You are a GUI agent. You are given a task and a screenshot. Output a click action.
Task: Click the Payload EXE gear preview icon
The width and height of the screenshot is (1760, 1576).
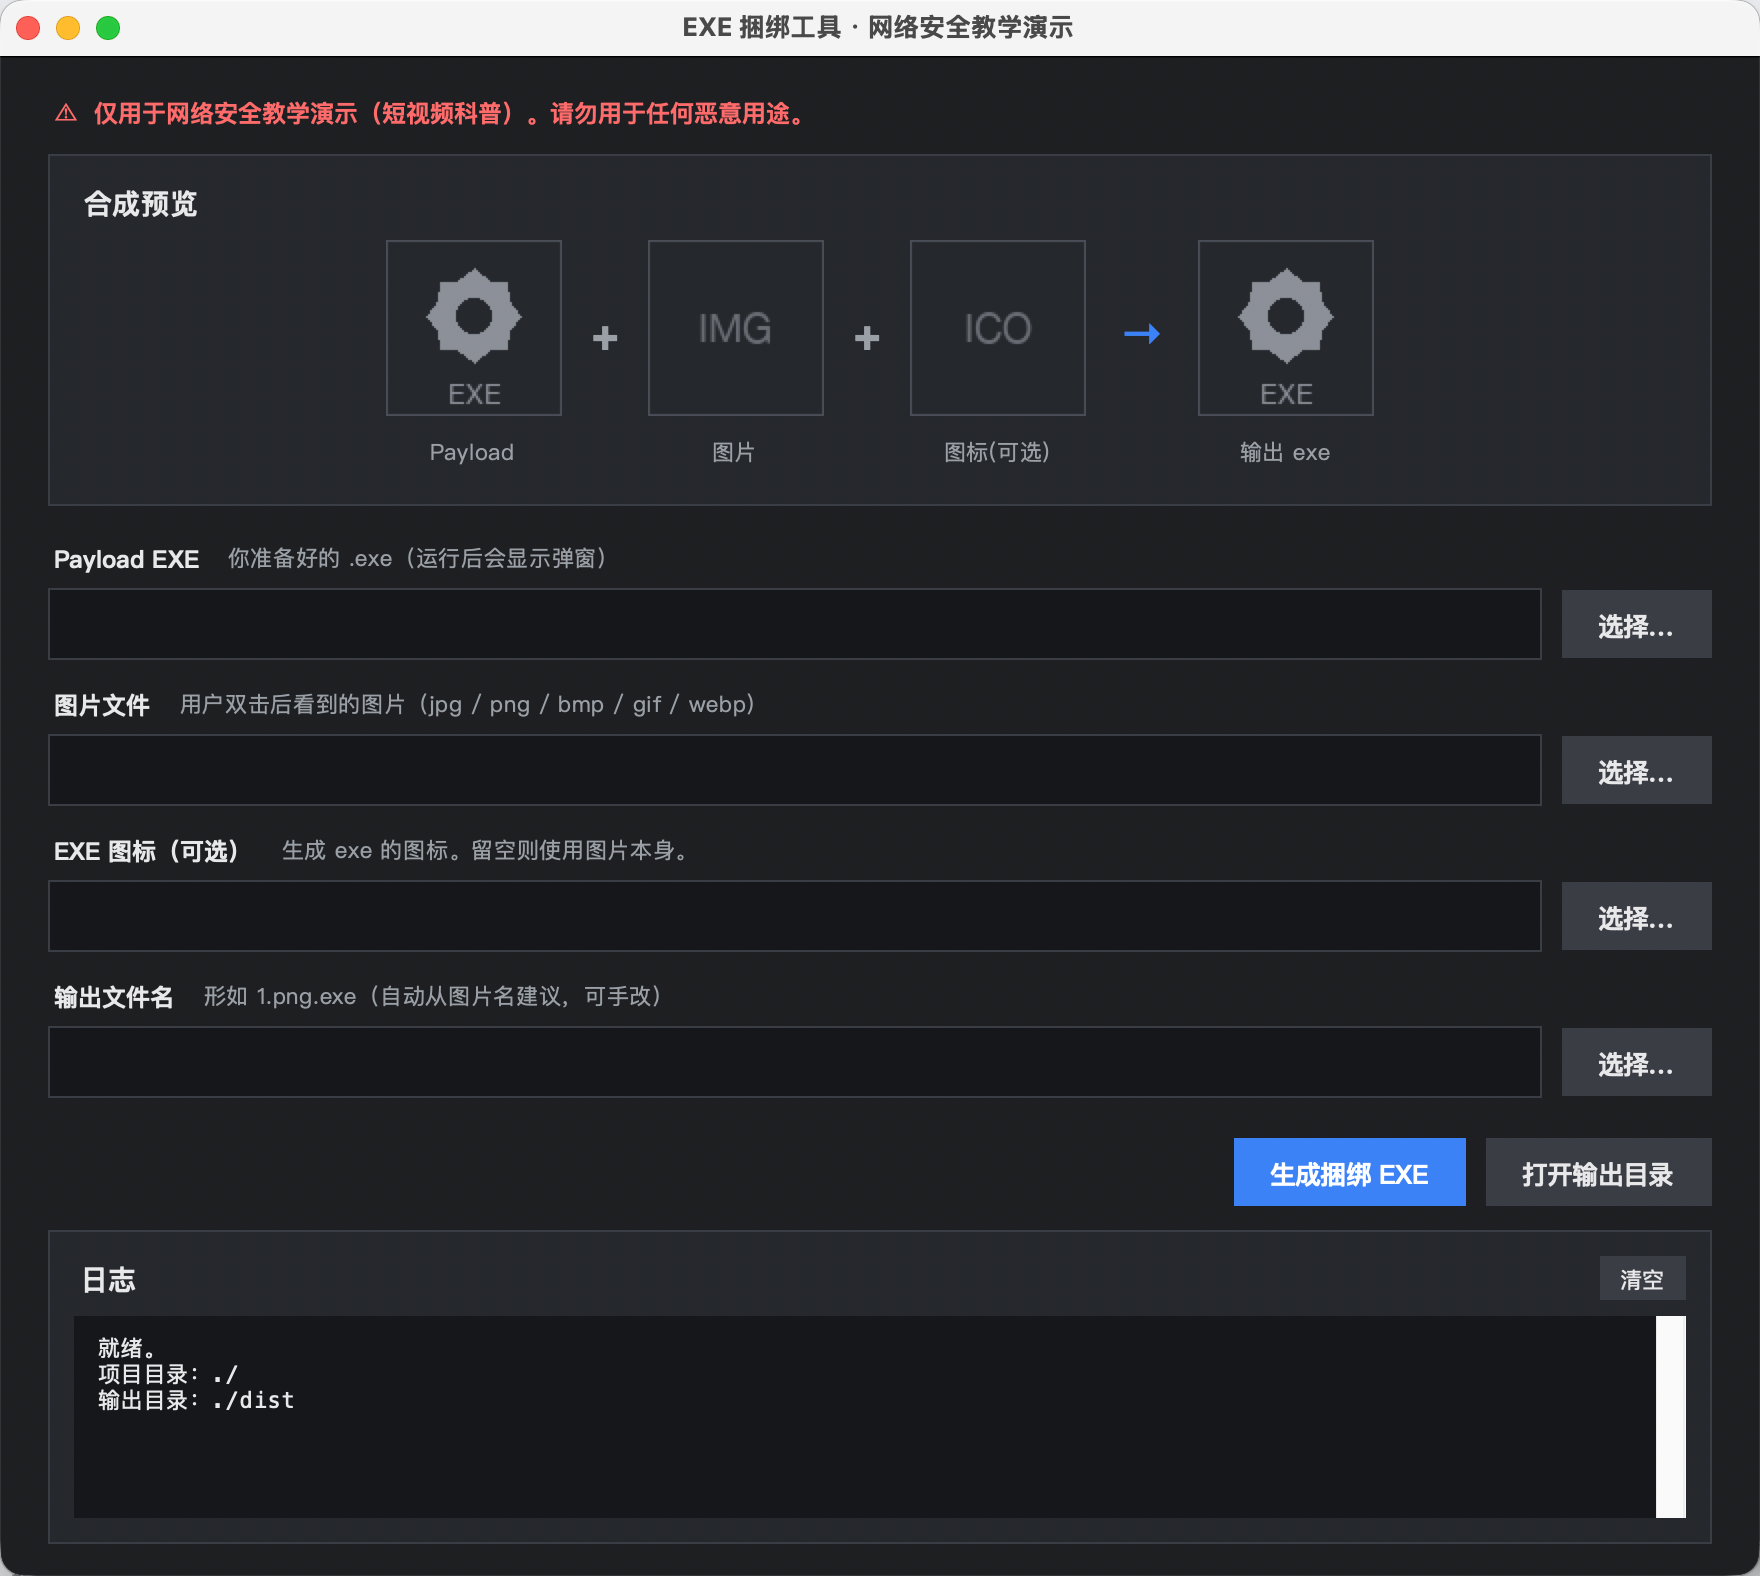pos(474,327)
